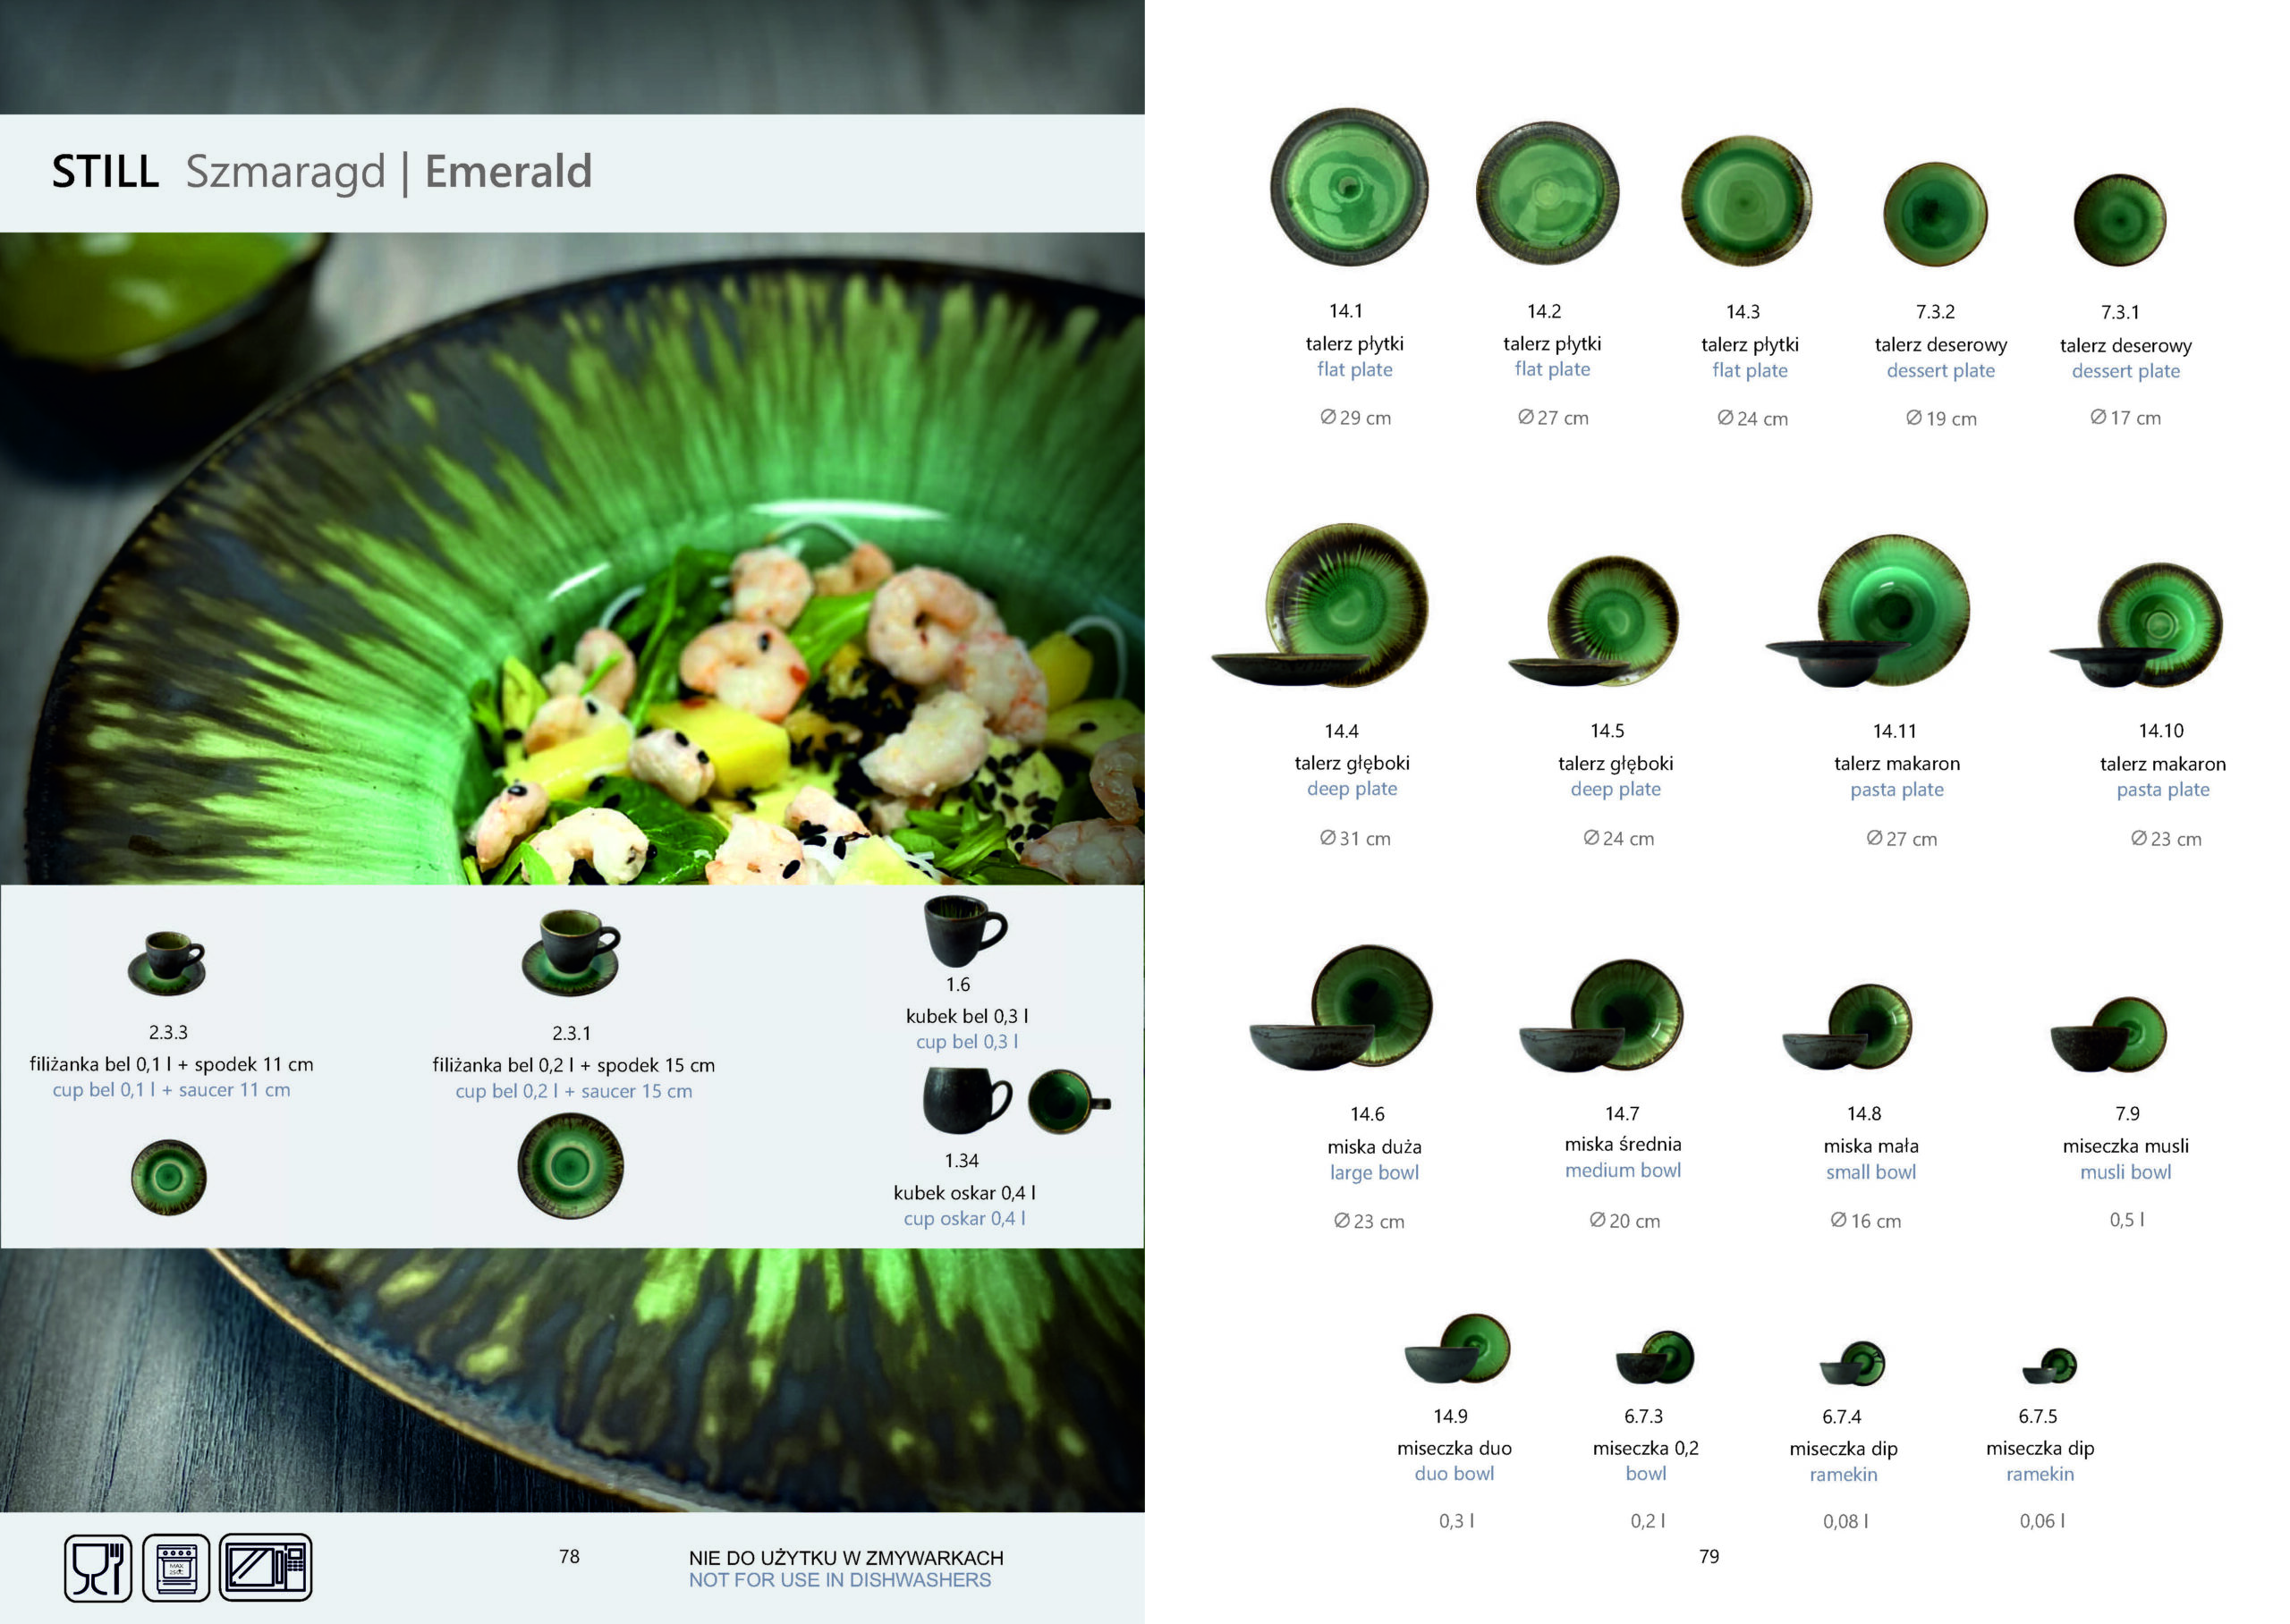This screenshot has height=1624, width=2290.
Task: Click the 'cup bel 0,2 l + saucer 15 cm' label
Action: coord(573,1091)
